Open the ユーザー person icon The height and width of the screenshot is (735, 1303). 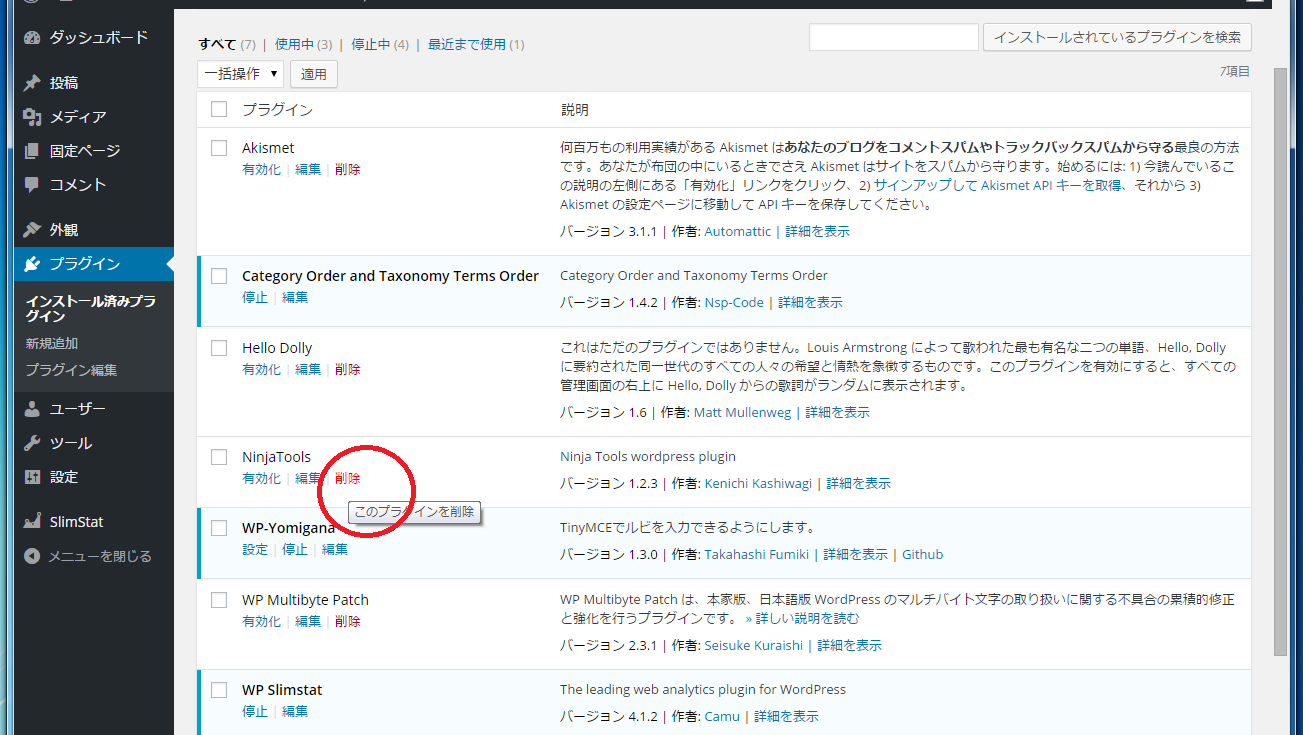tap(32, 409)
